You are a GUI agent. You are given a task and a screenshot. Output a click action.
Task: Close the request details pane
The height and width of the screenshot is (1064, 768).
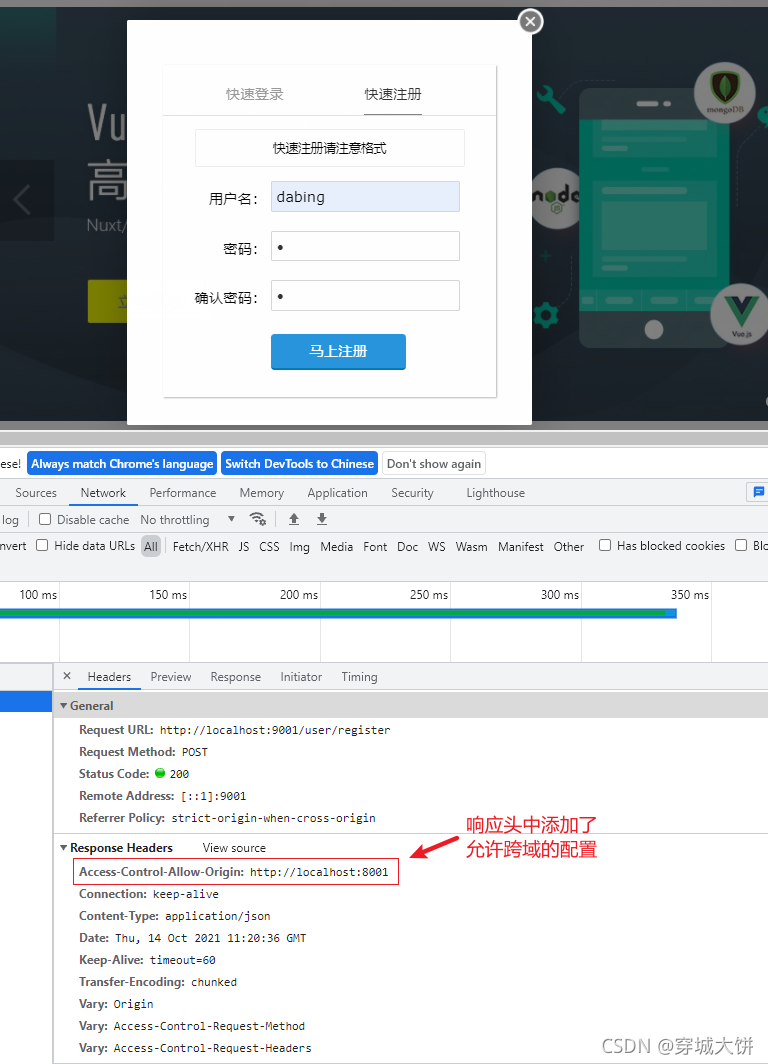click(66, 676)
